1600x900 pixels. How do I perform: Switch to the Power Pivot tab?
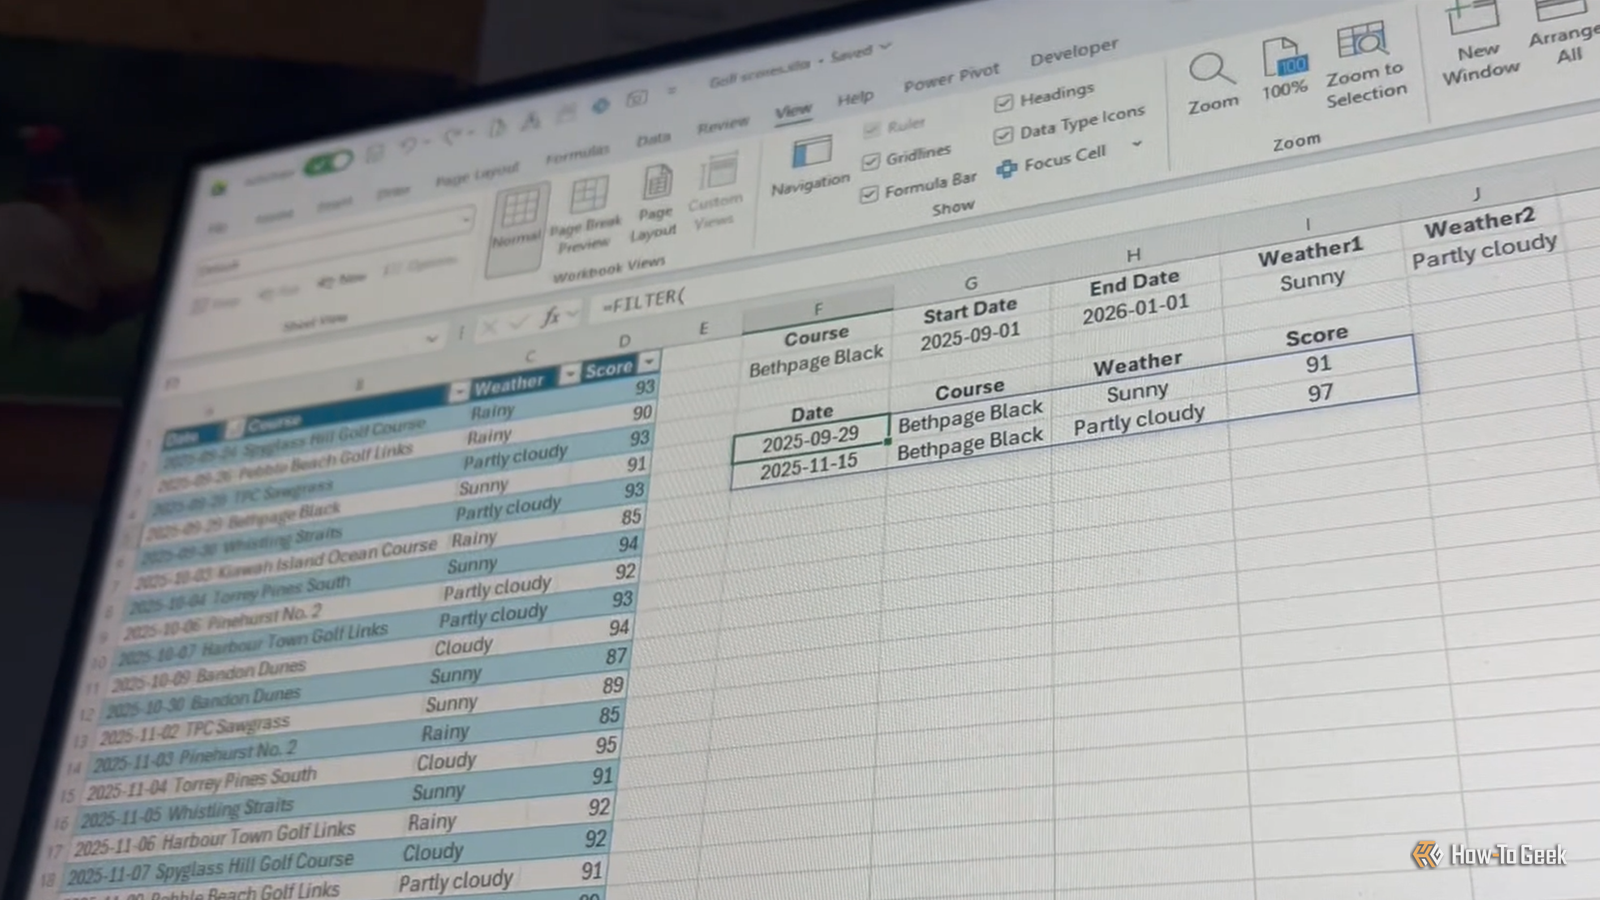coord(951,77)
